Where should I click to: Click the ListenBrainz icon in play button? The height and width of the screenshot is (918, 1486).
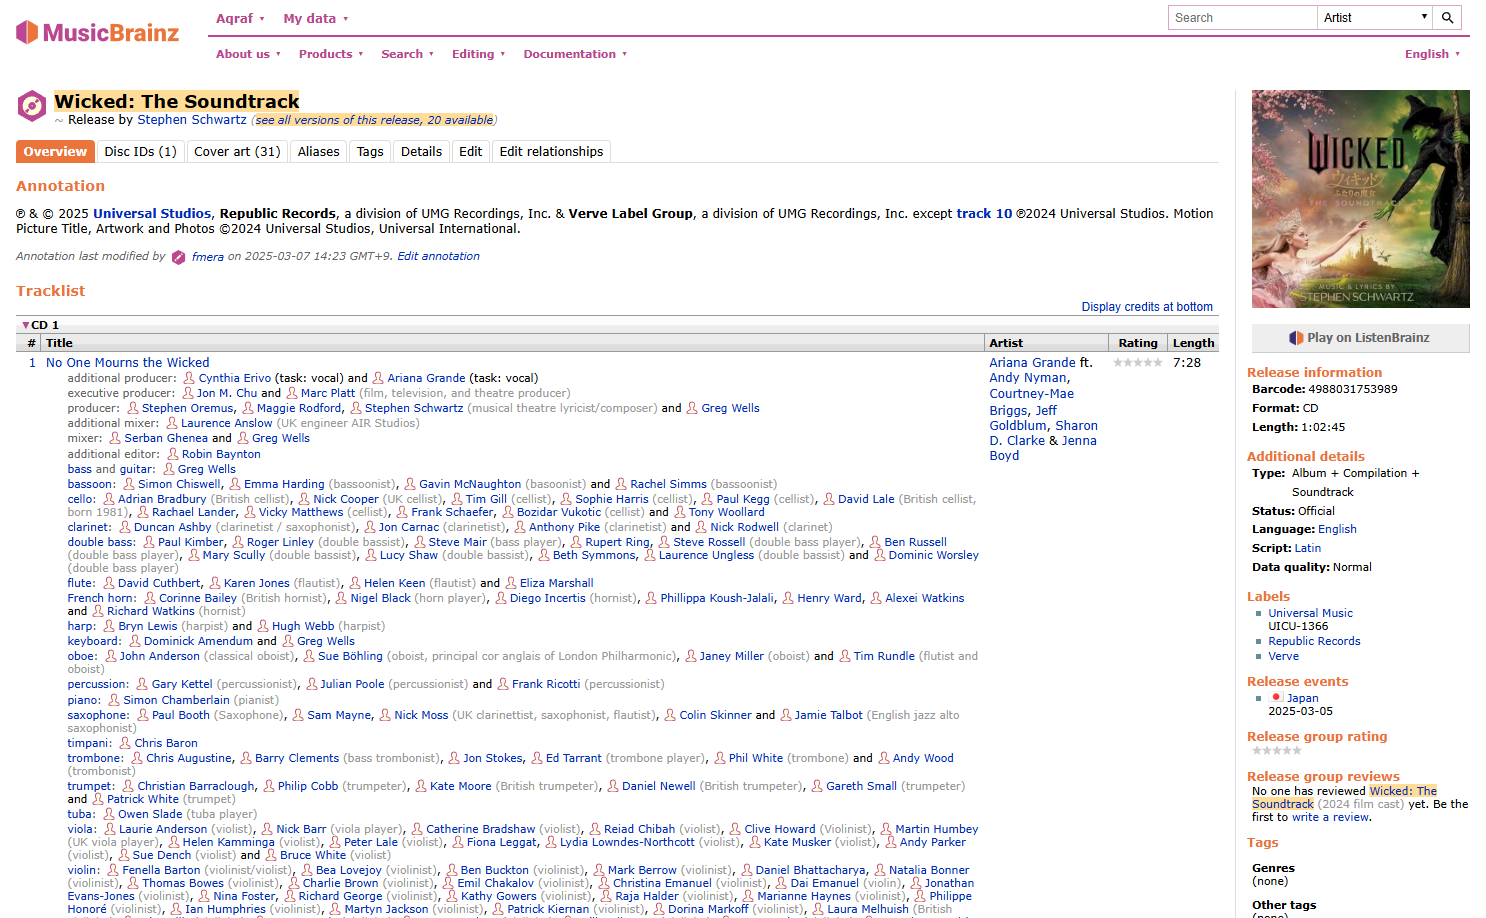[1296, 338]
